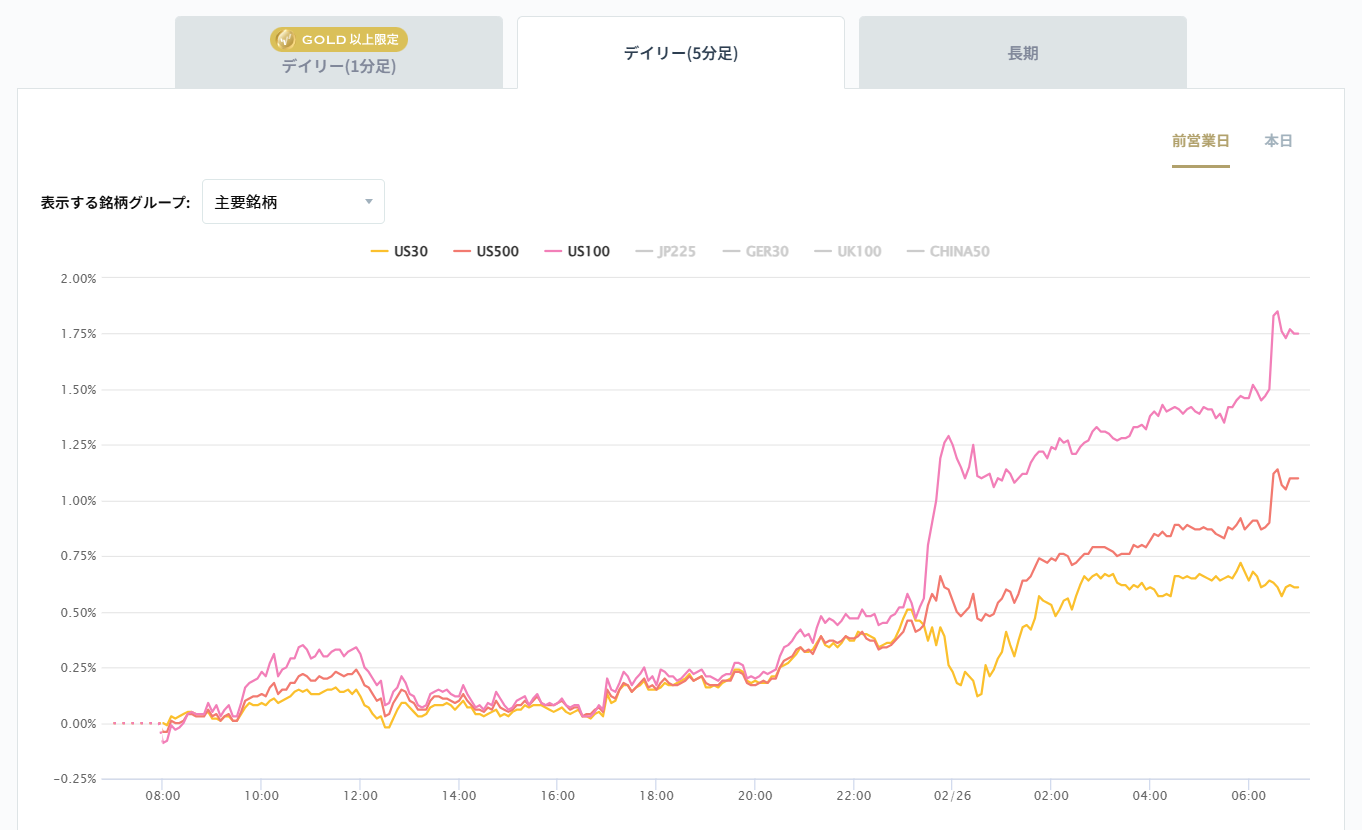The image size is (1362, 830).
Task: Click the GOLD badge coin icon
Action: [286, 39]
